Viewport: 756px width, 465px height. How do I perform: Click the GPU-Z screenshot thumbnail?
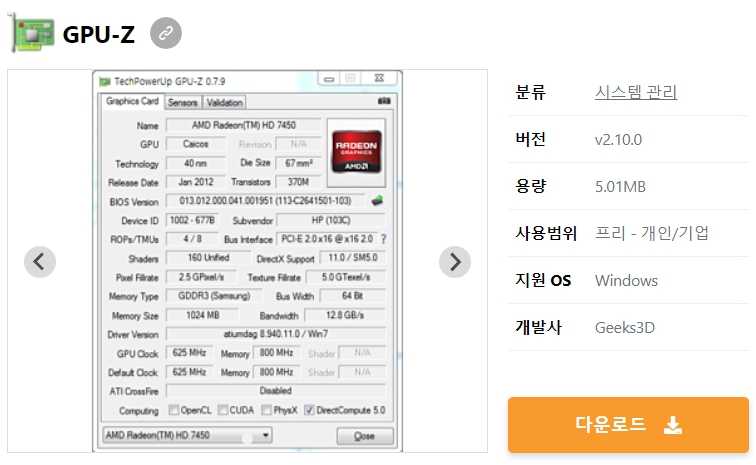[x=247, y=261]
